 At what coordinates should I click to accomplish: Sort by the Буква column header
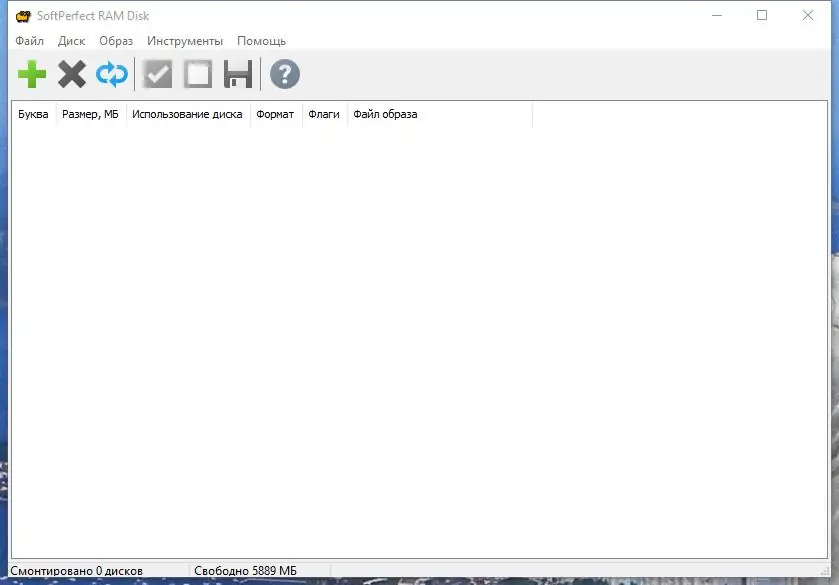point(33,114)
